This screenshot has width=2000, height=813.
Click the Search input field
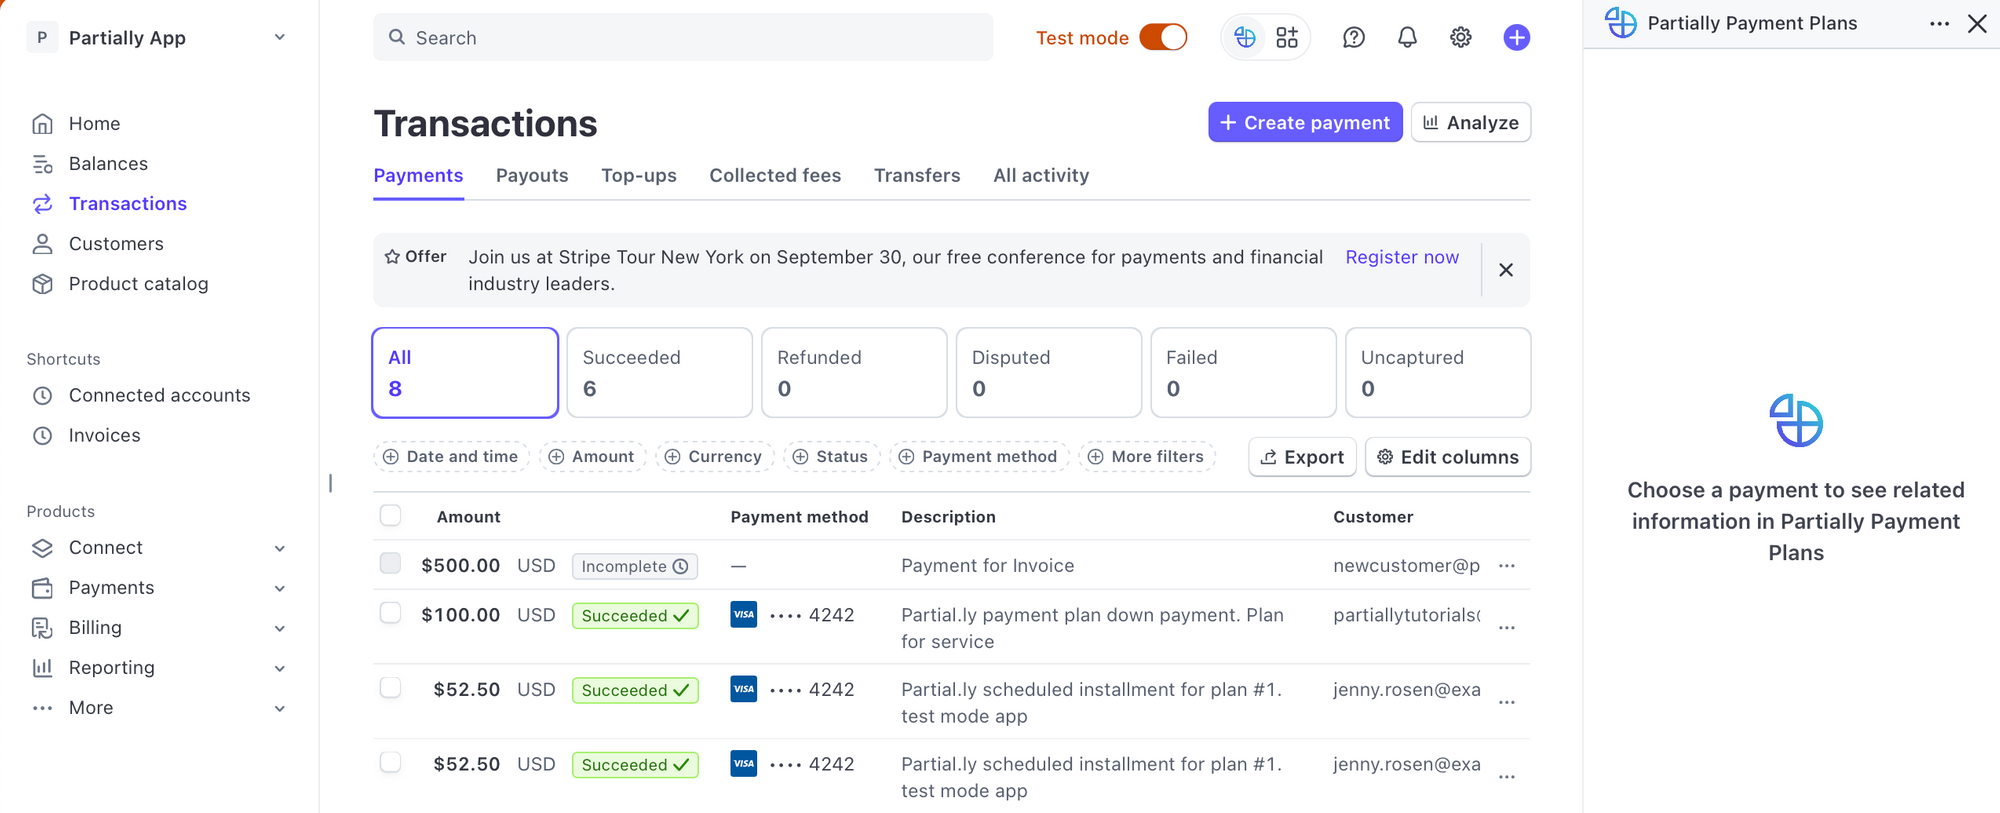[683, 38]
